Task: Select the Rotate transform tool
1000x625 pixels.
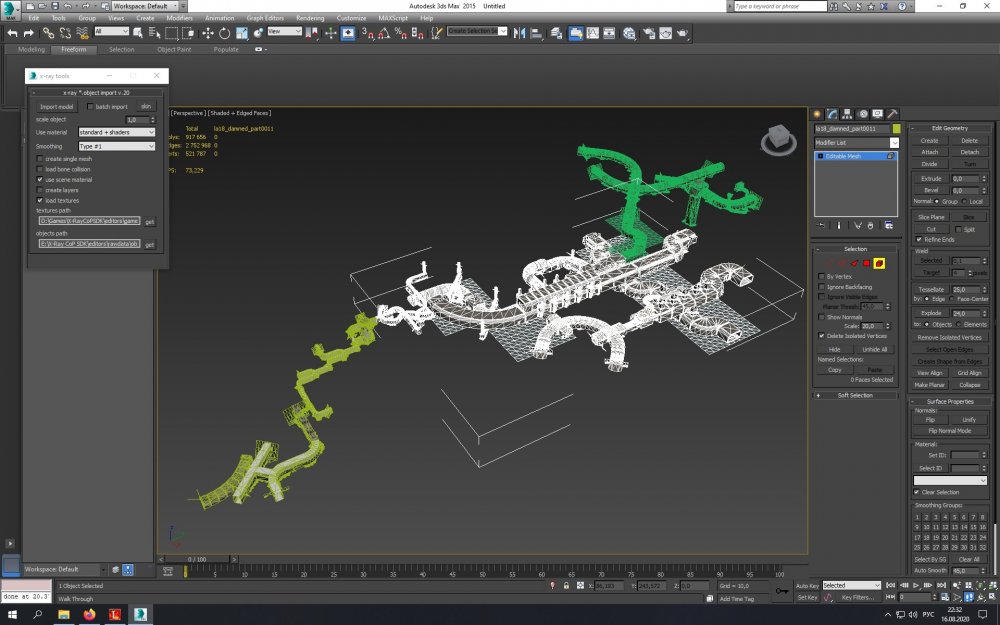Action: point(223,32)
